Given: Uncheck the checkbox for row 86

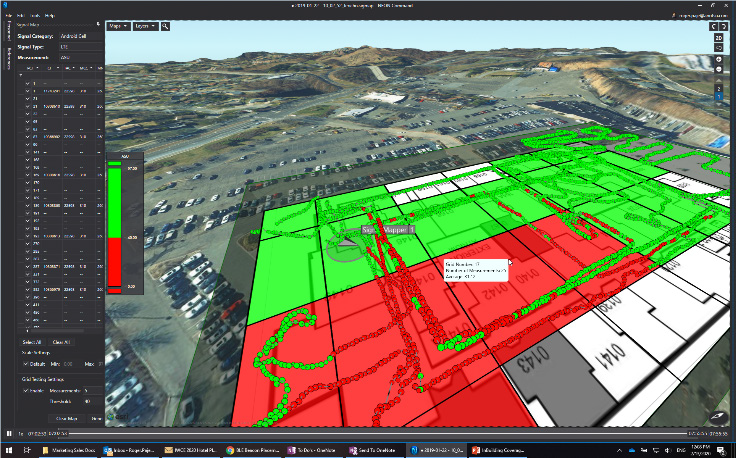Looking at the screenshot, I should tap(28, 145).
